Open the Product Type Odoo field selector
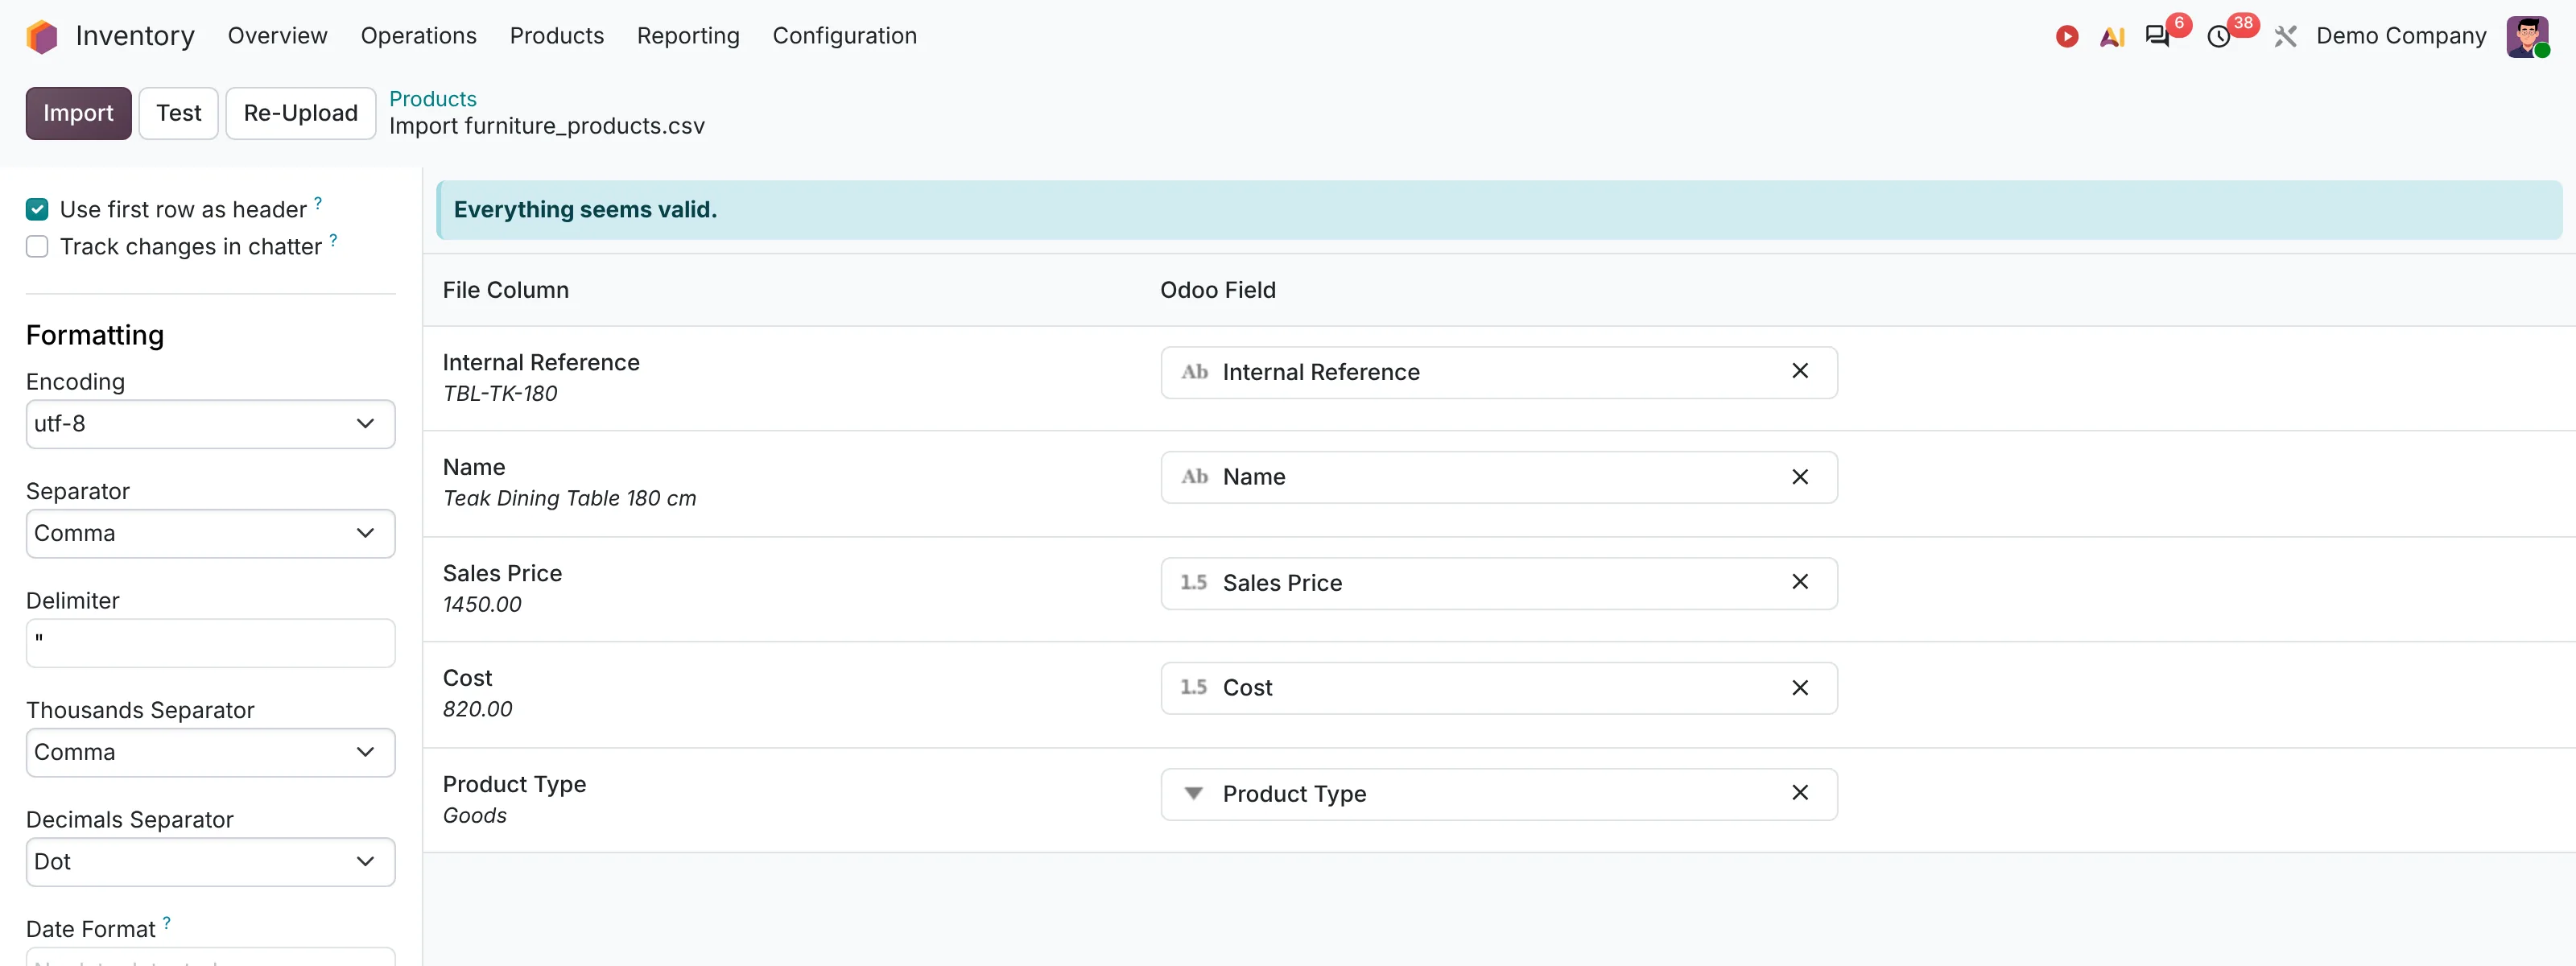This screenshot has height=966, width=2576. [x=1498, y=794]
